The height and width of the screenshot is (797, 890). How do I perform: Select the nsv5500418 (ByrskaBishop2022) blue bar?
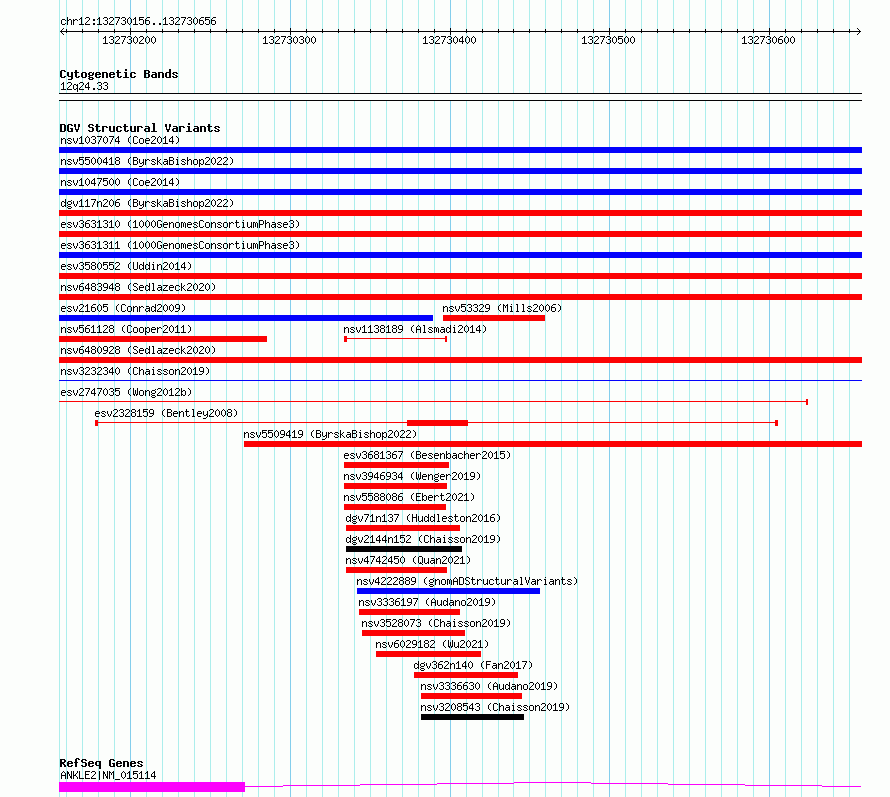tap(460, 171)
